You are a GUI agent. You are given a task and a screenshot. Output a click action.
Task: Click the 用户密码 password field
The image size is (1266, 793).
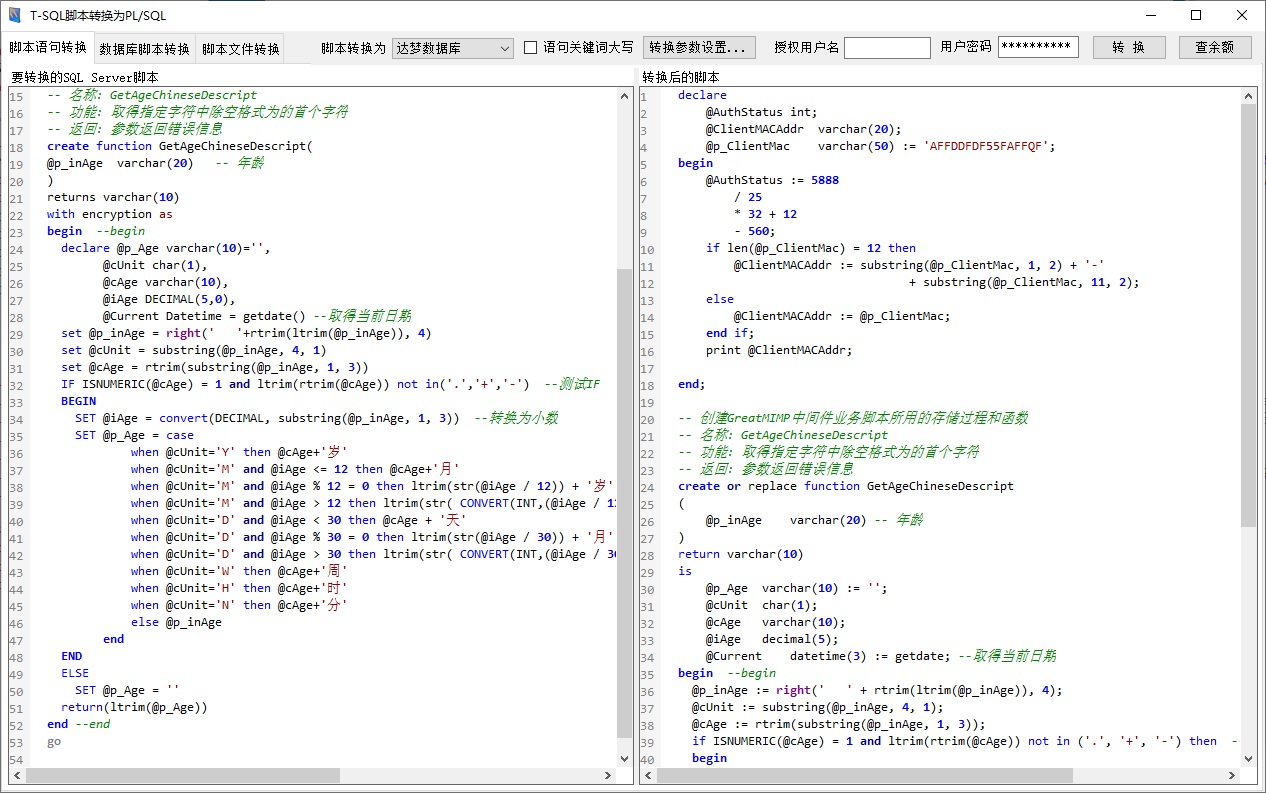tap(1037, 48)
